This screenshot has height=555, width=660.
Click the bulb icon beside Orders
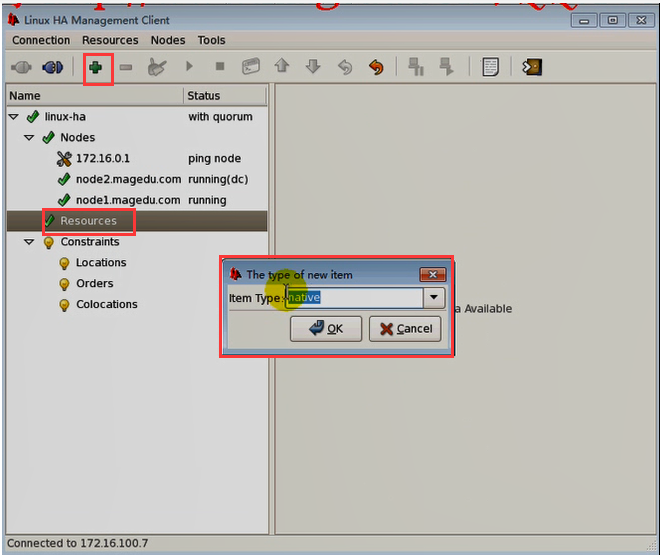[x=64, y=284]
